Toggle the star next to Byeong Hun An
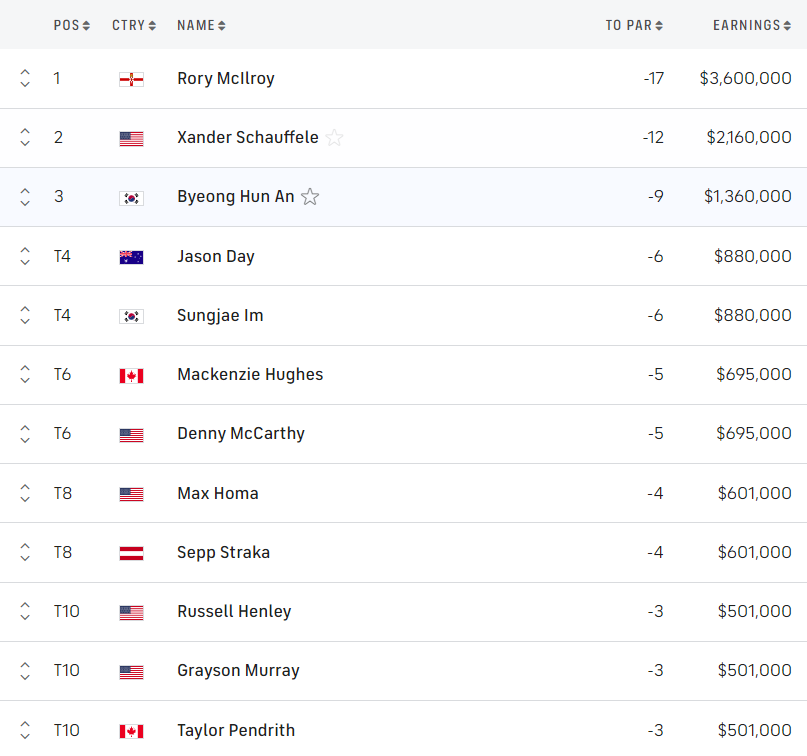 (310, 197)
